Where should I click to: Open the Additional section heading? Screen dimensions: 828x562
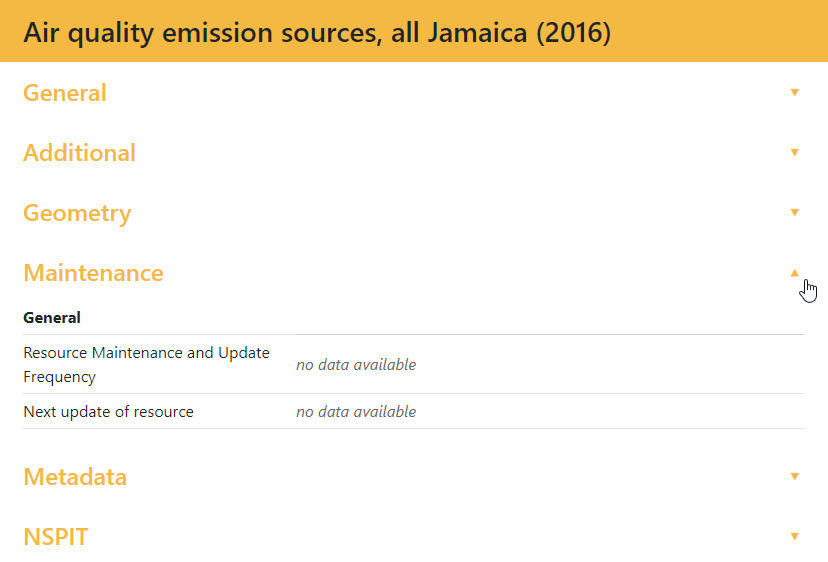click(80, 153)
